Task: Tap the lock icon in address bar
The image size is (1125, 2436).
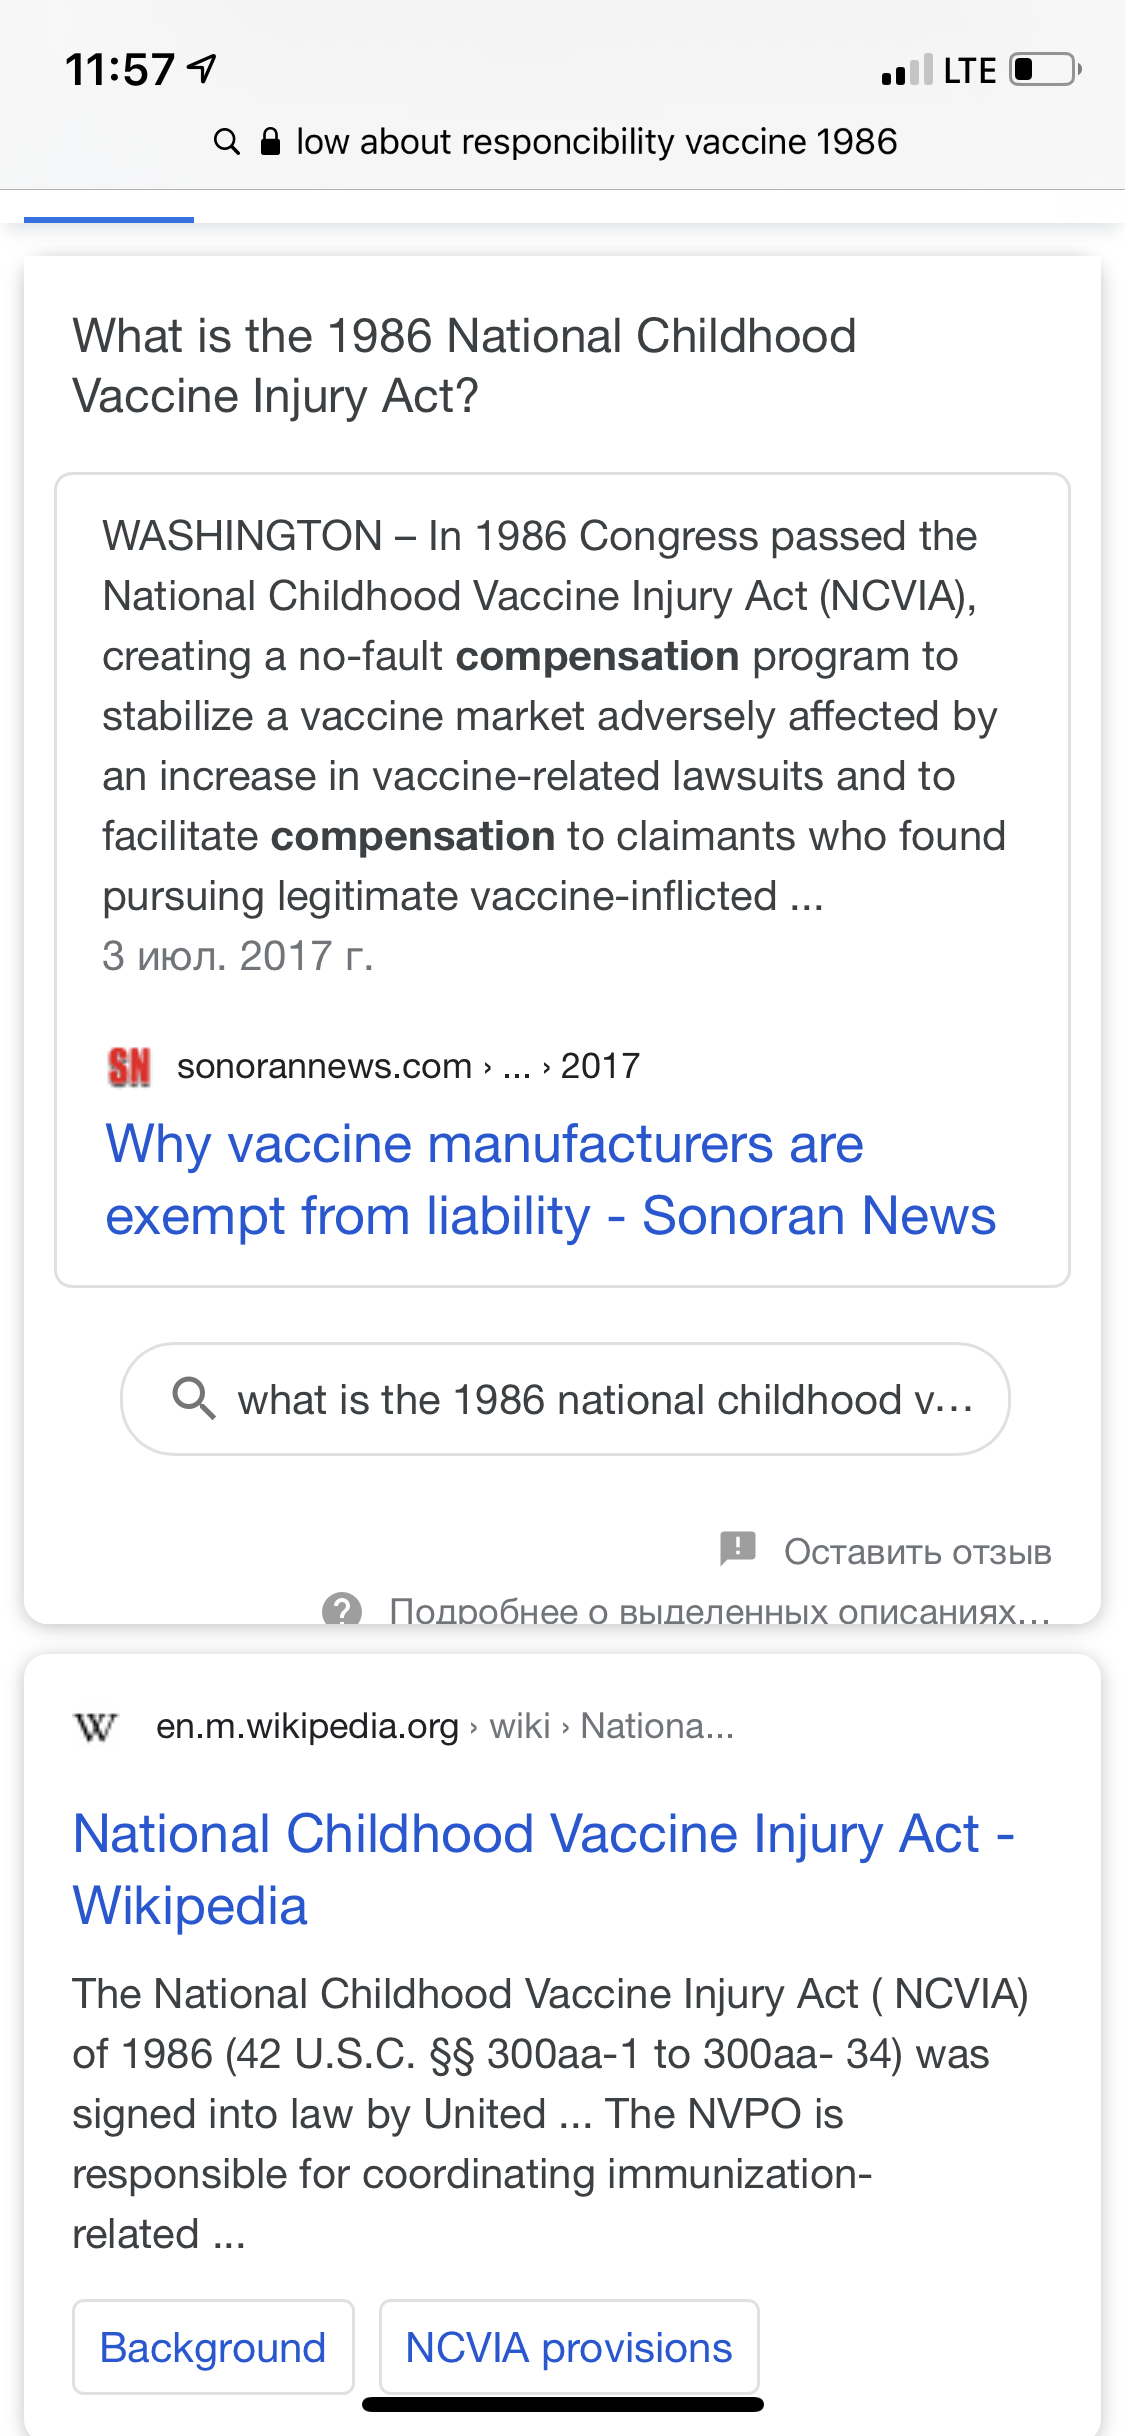Action: 270,142
